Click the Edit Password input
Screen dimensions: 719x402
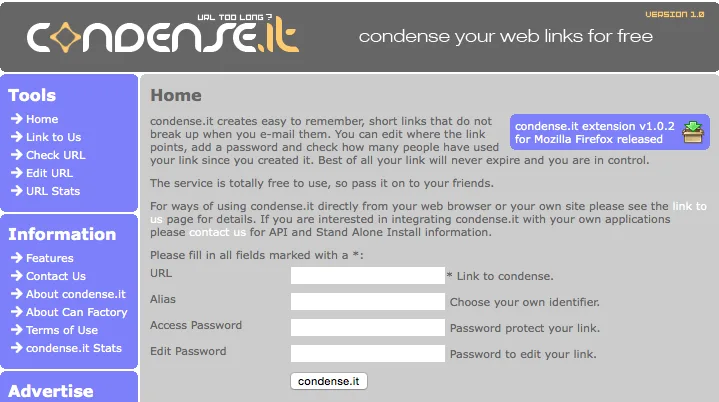[x=367, y=353]
